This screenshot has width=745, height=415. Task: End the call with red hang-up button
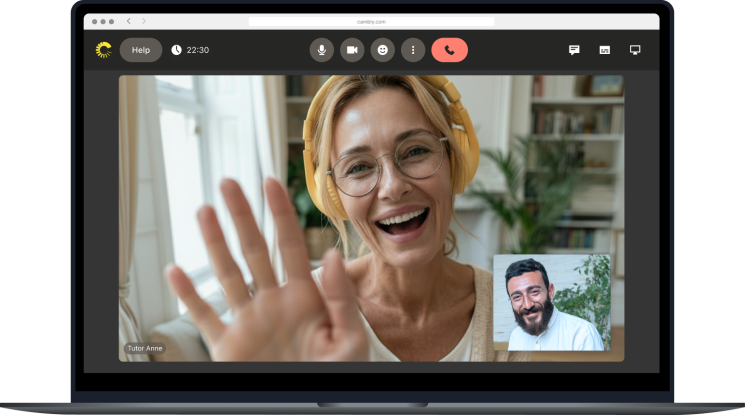click(x=449, y=50)
